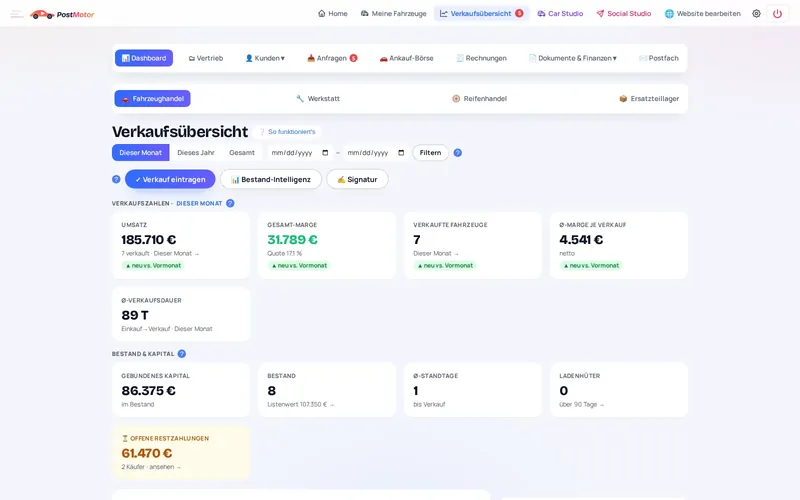Click Quote 17.1 % text

(285, 254)
